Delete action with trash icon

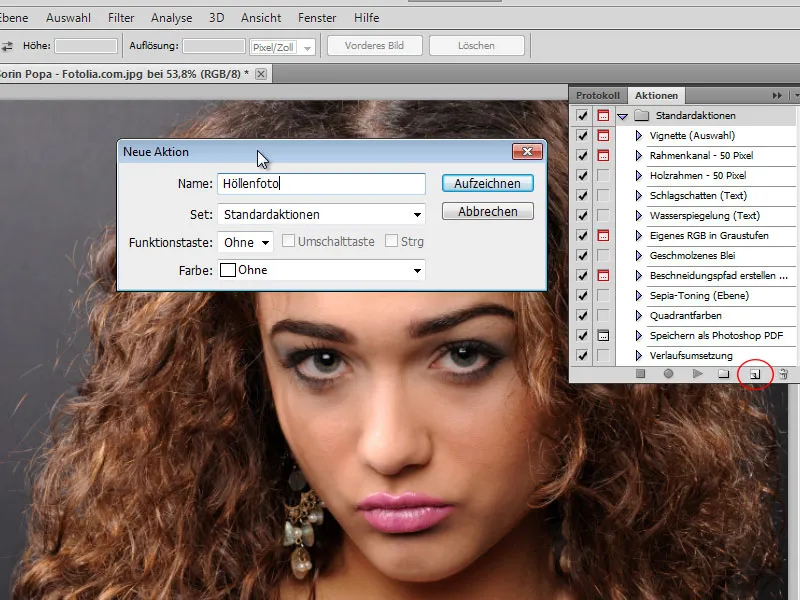784,374
